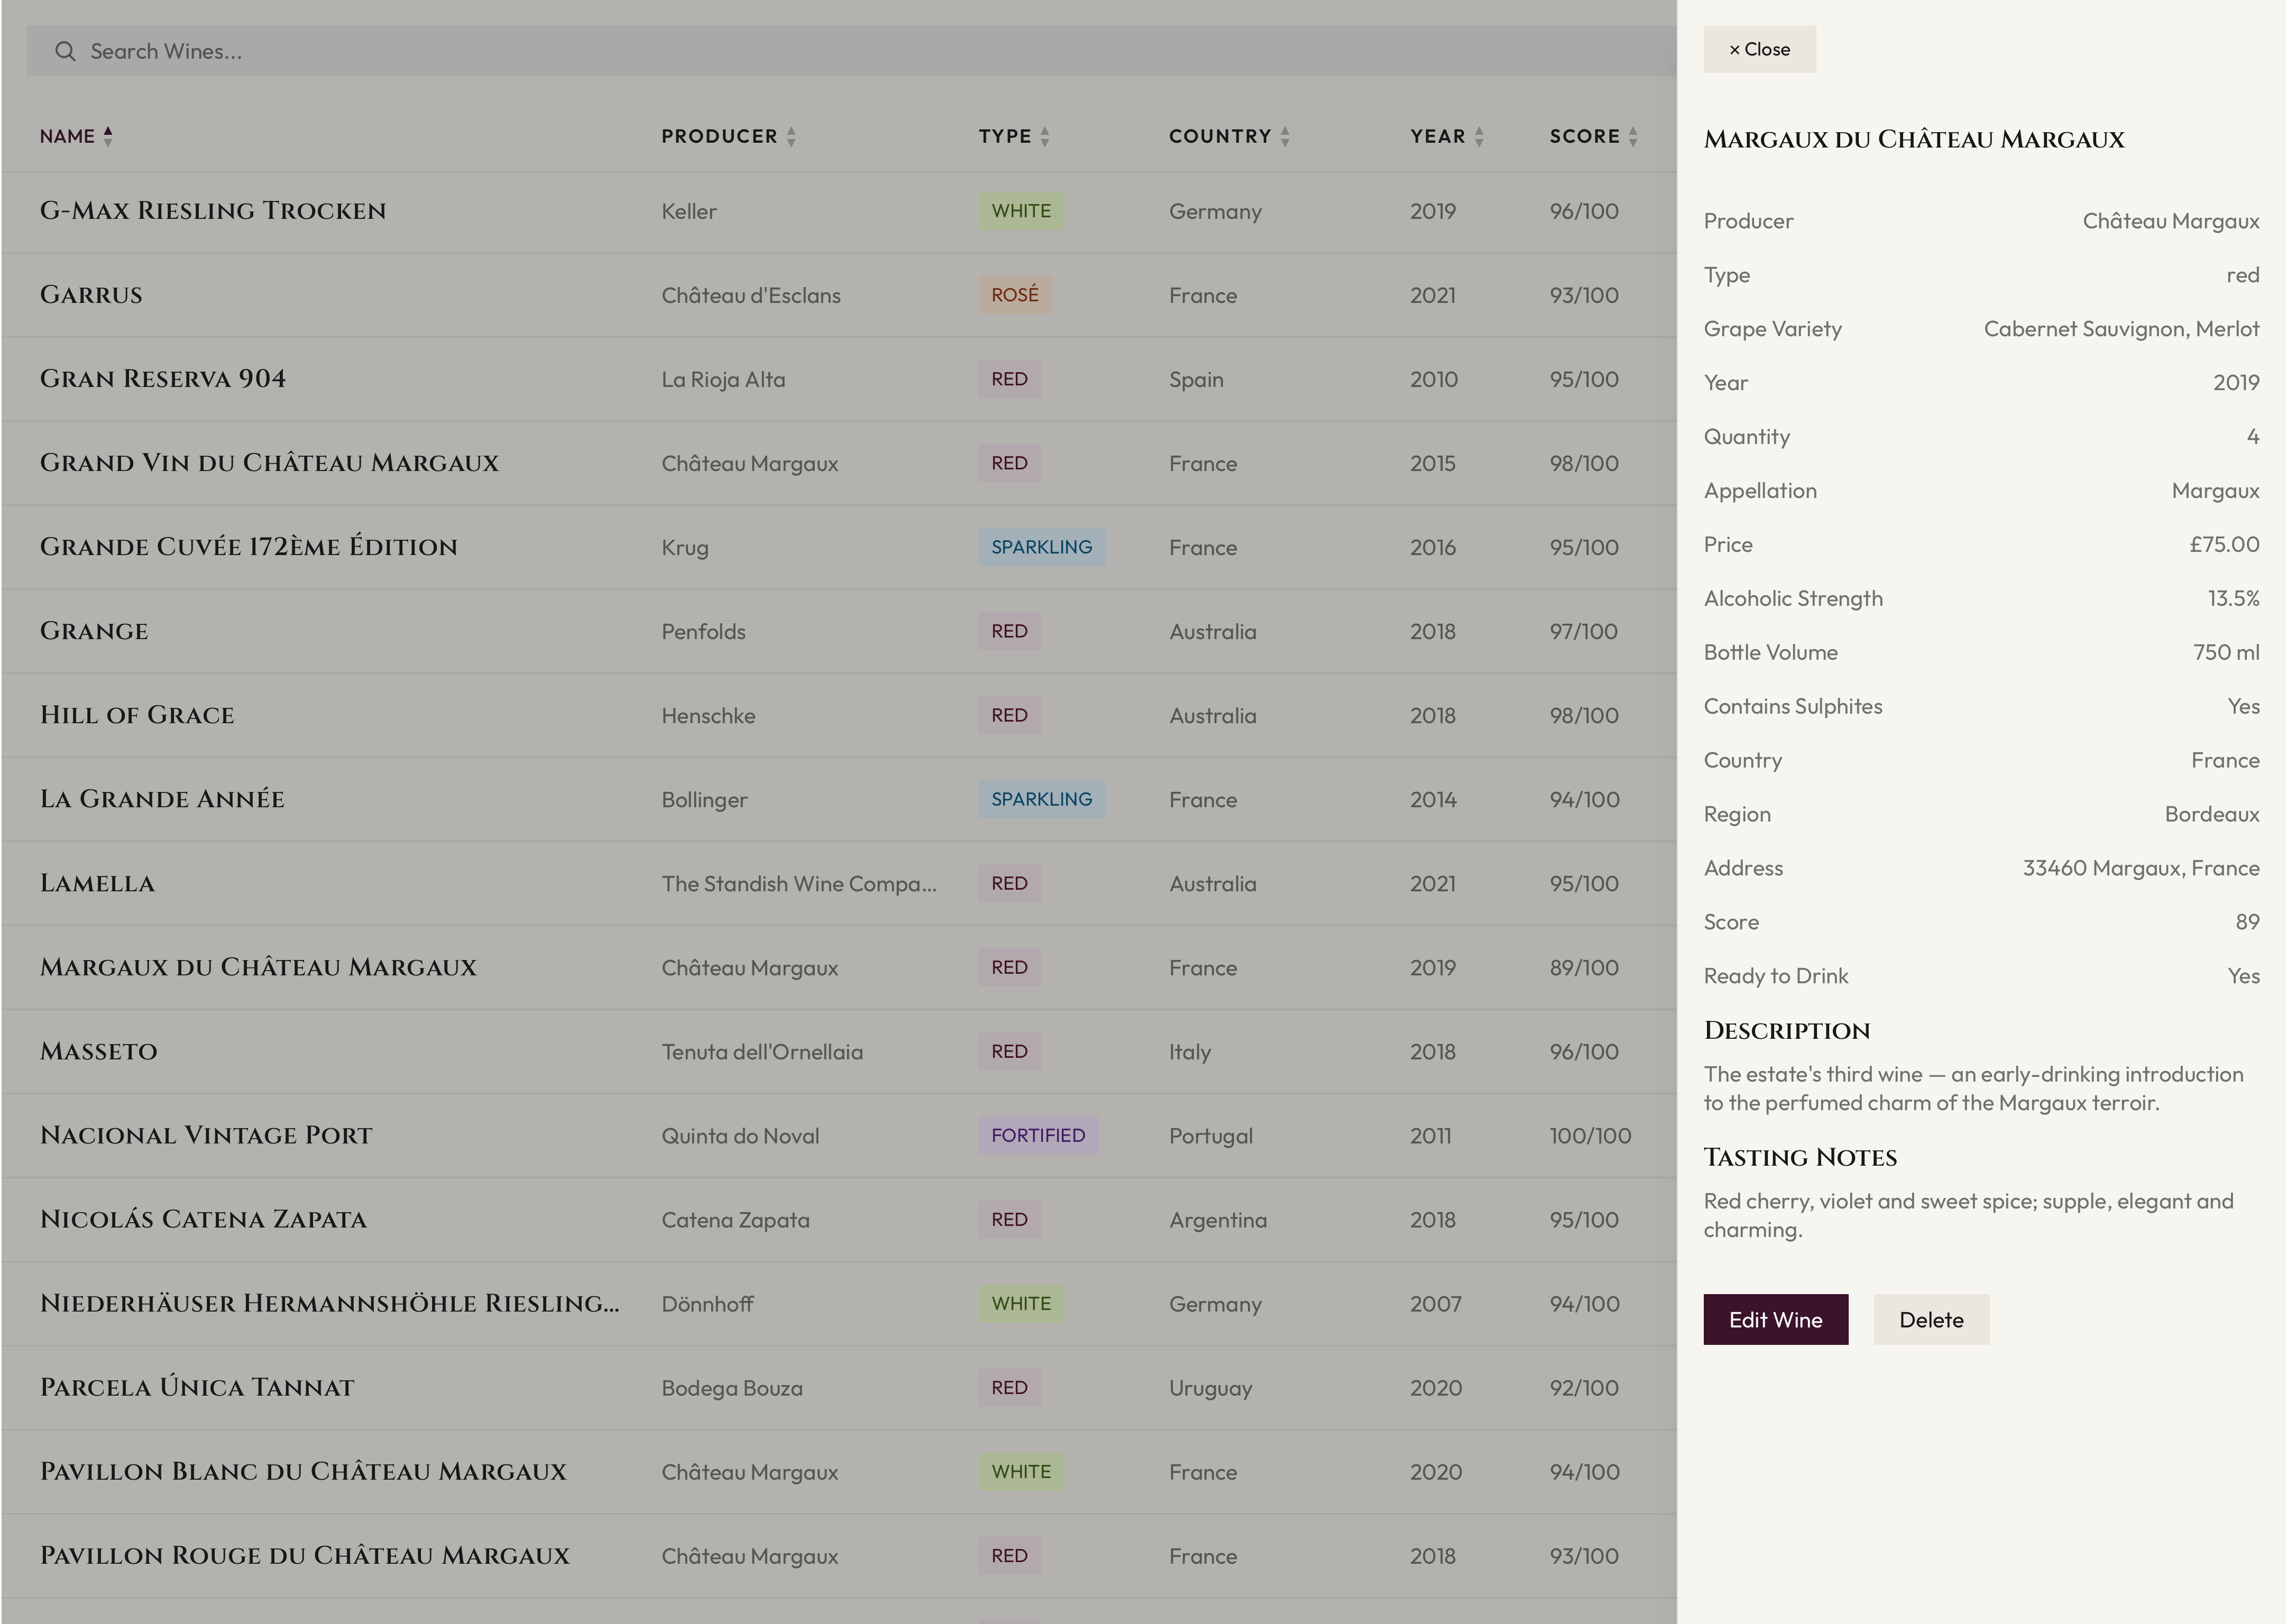Screen dimensions: 2286x1624
Task: Click producer Bollinger cell
Action: (x=704, y=799)
